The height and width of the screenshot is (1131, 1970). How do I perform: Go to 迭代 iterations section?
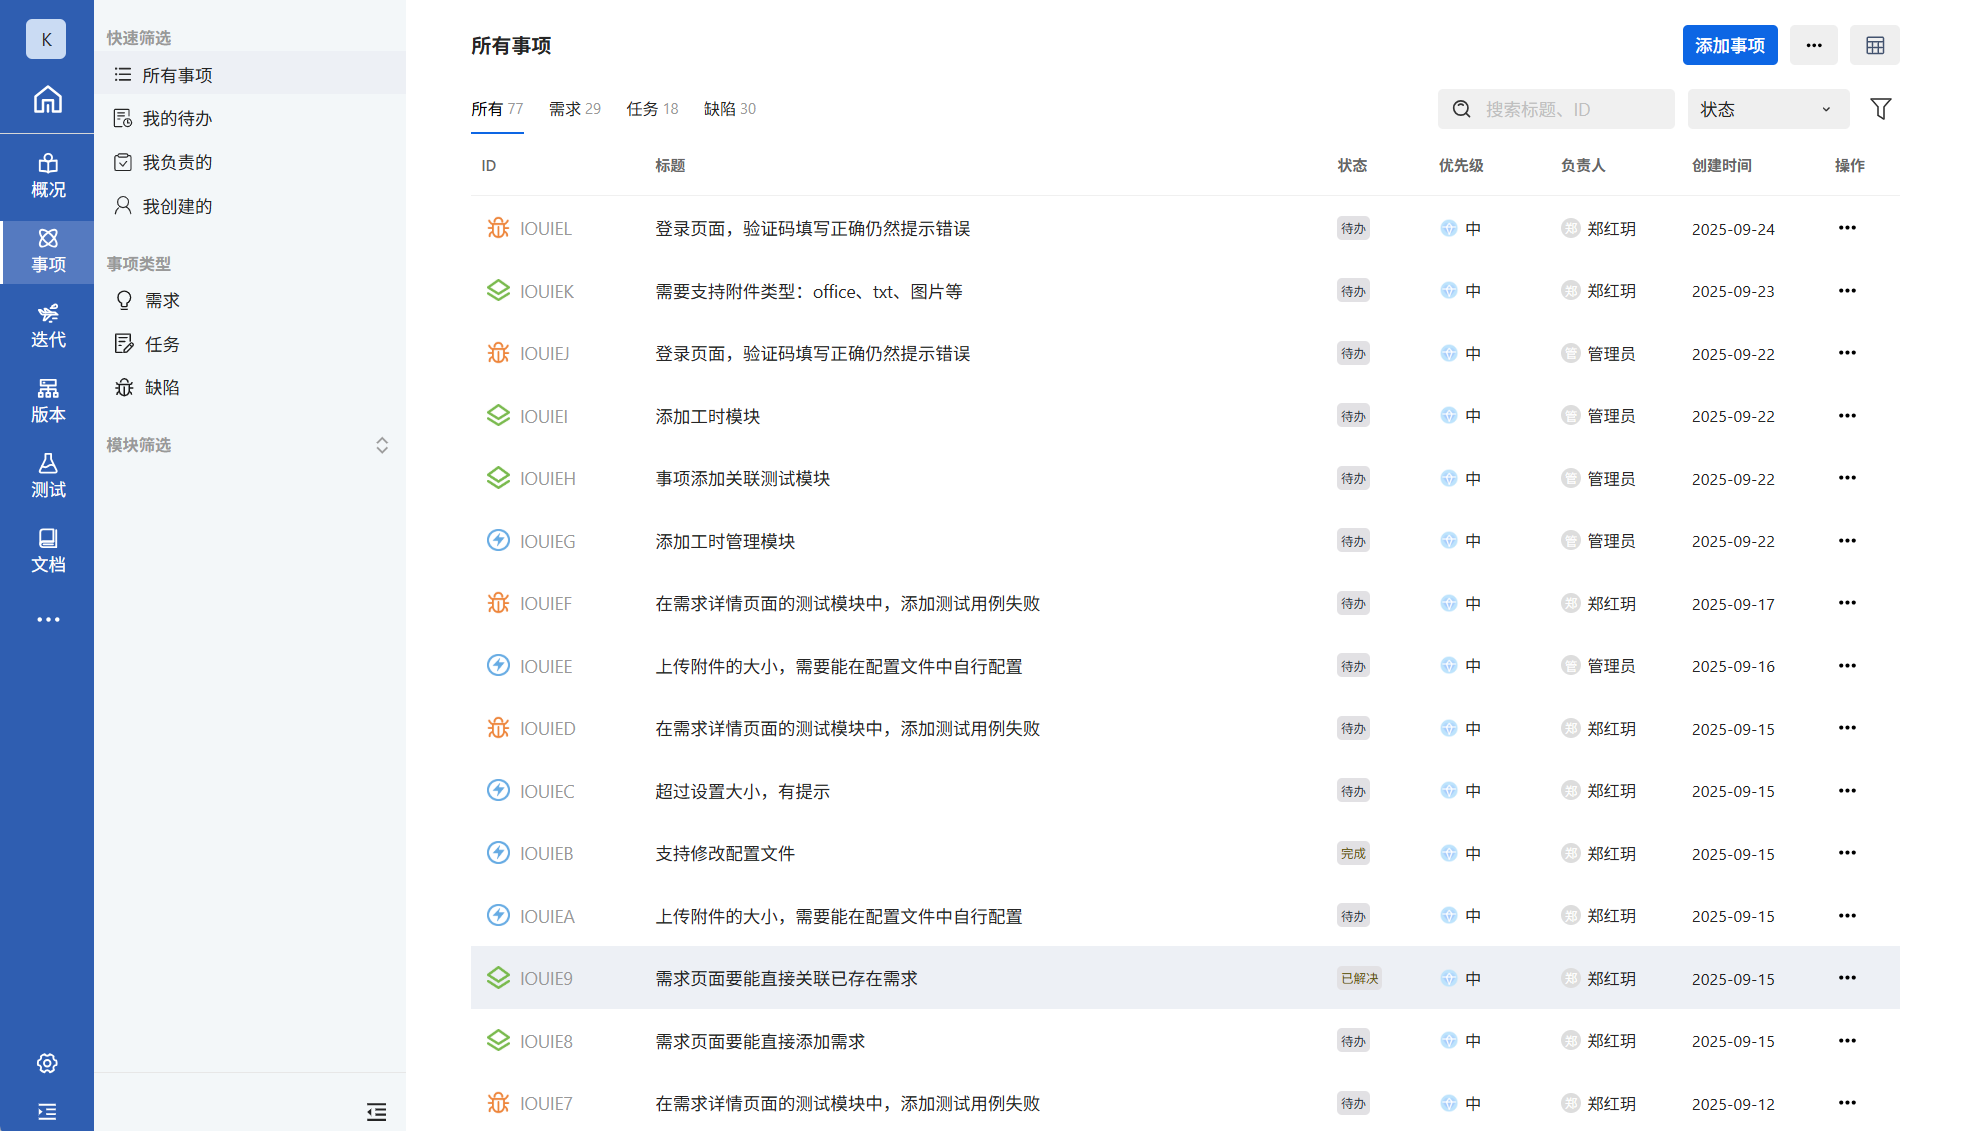[47, 326]
